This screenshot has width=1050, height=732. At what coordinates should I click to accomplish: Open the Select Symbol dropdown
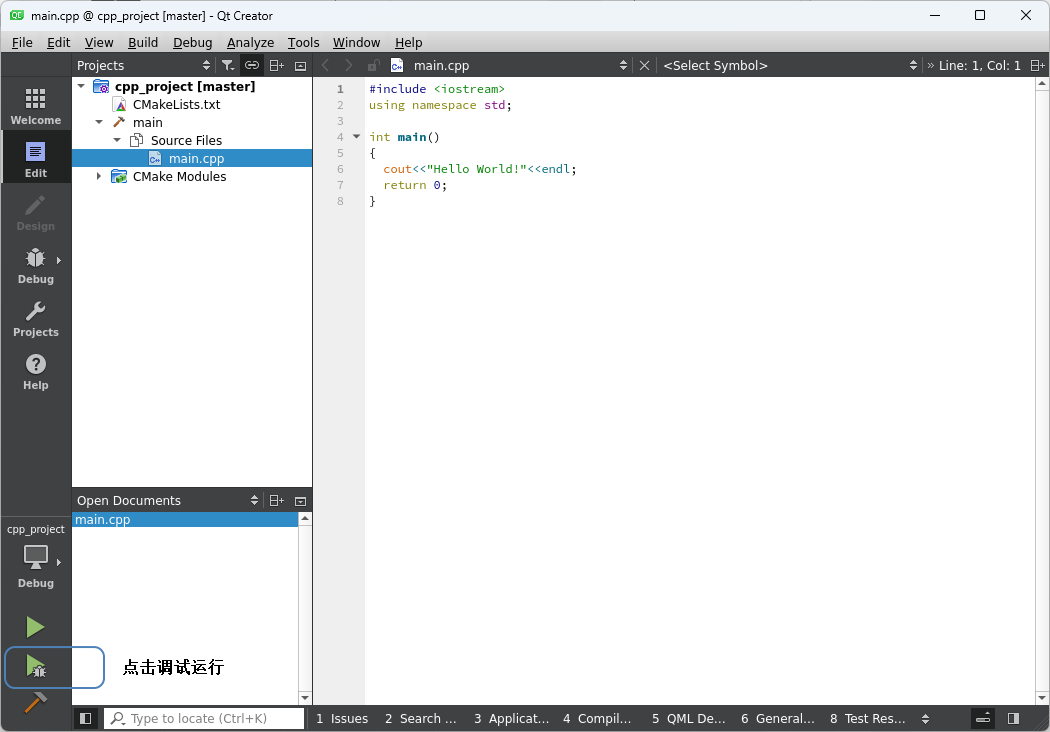913,65
